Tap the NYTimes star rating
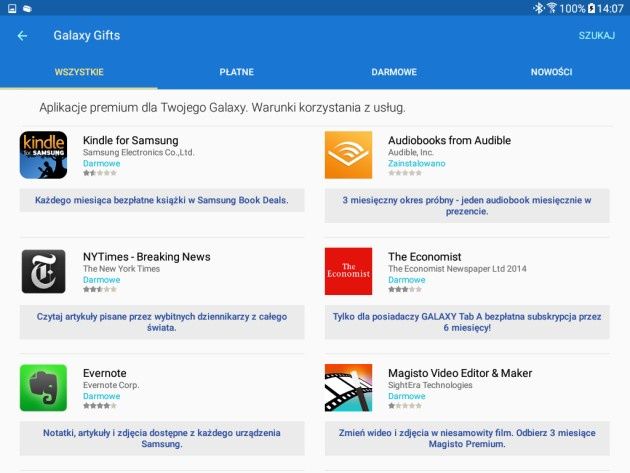The image size is (630, 473). click(x=100, y=289)
